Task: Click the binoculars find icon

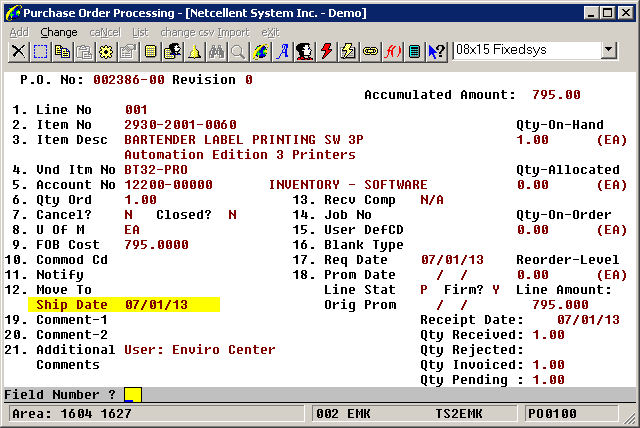Action: coord(216,52)
